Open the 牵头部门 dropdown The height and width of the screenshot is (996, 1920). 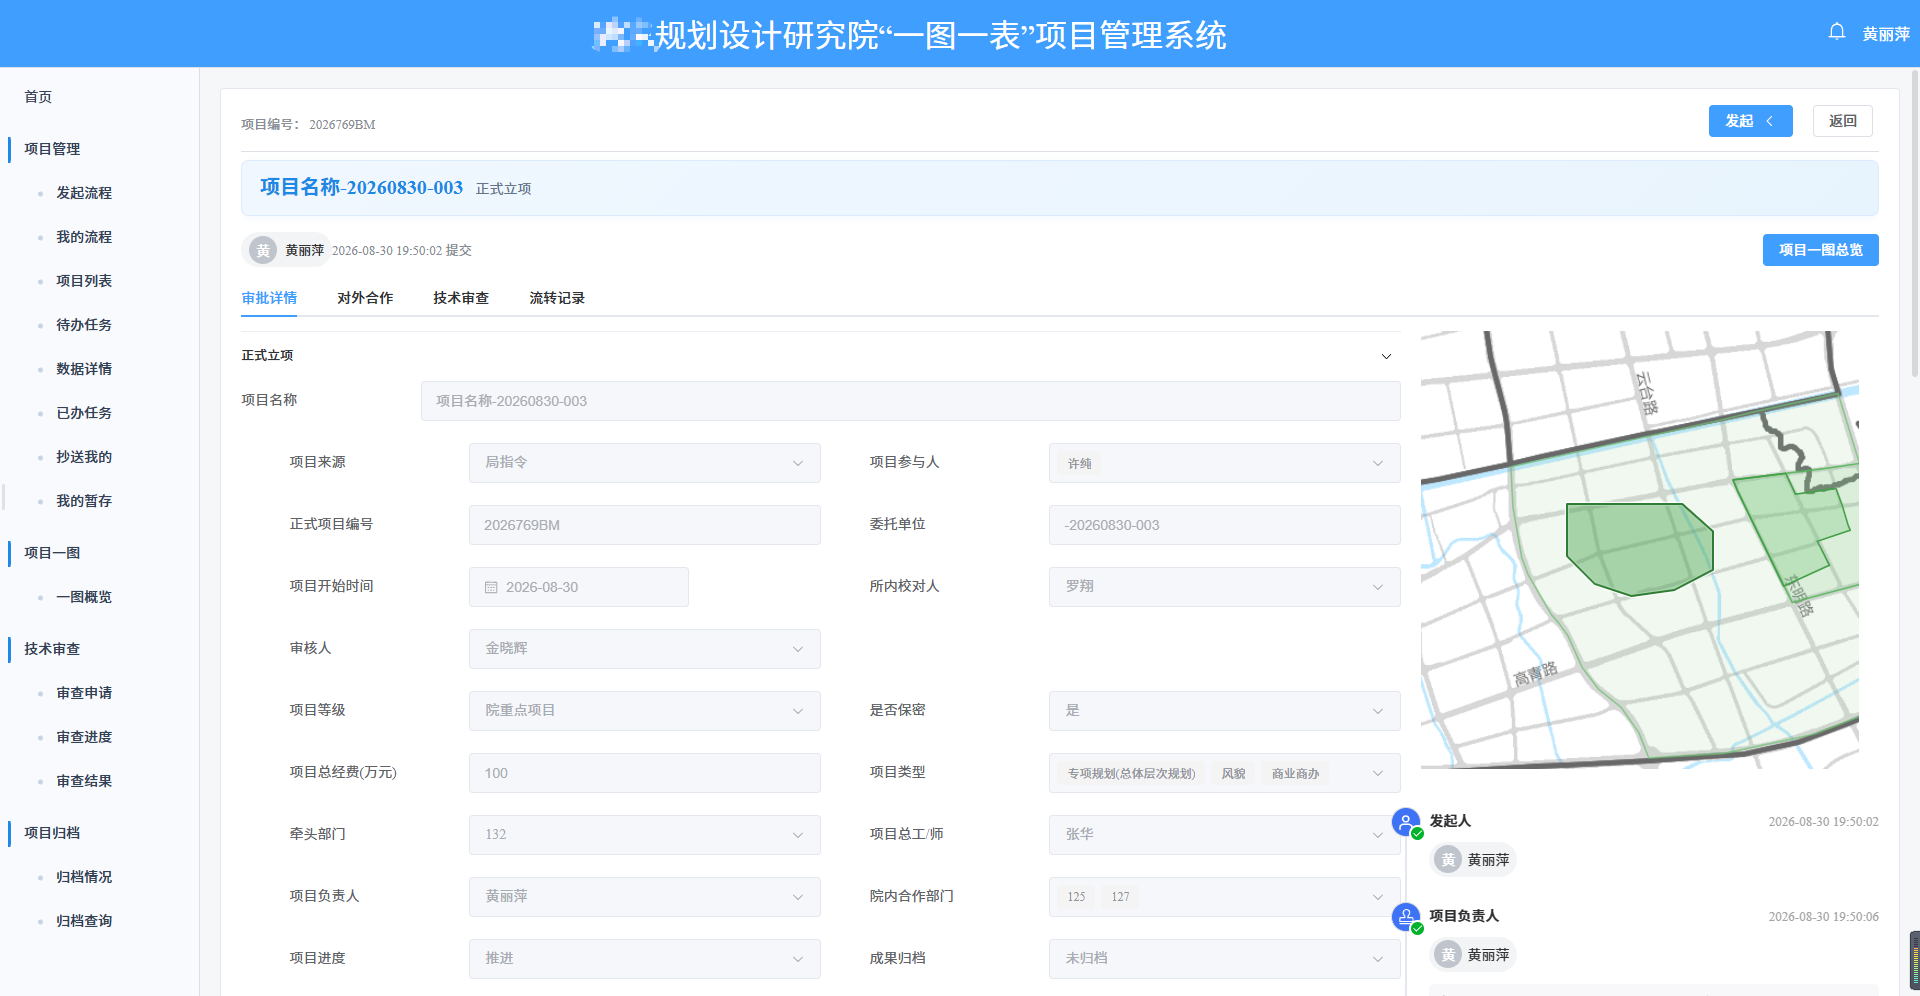coord(645,835)
